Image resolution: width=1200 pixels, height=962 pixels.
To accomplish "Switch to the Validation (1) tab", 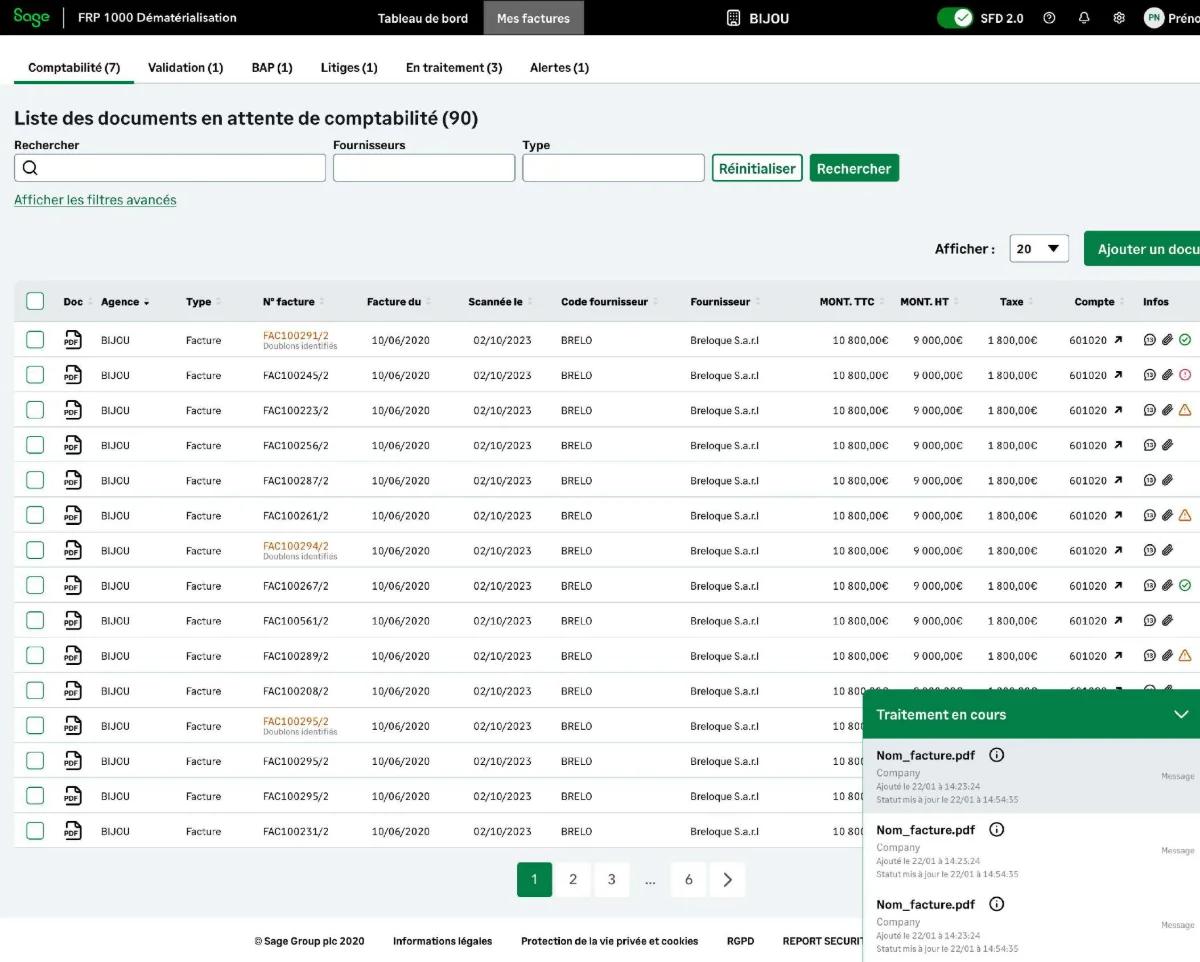I will coord(185,67).
